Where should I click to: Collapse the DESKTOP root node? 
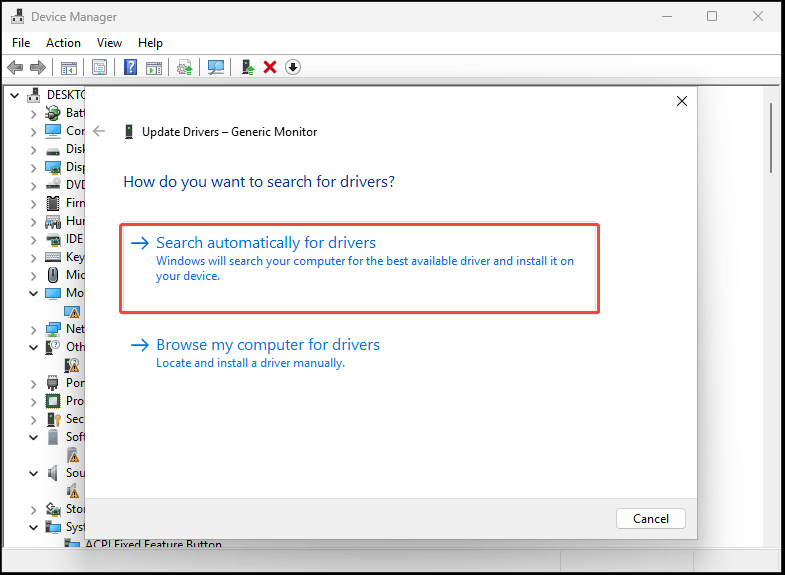pos(15,95)
